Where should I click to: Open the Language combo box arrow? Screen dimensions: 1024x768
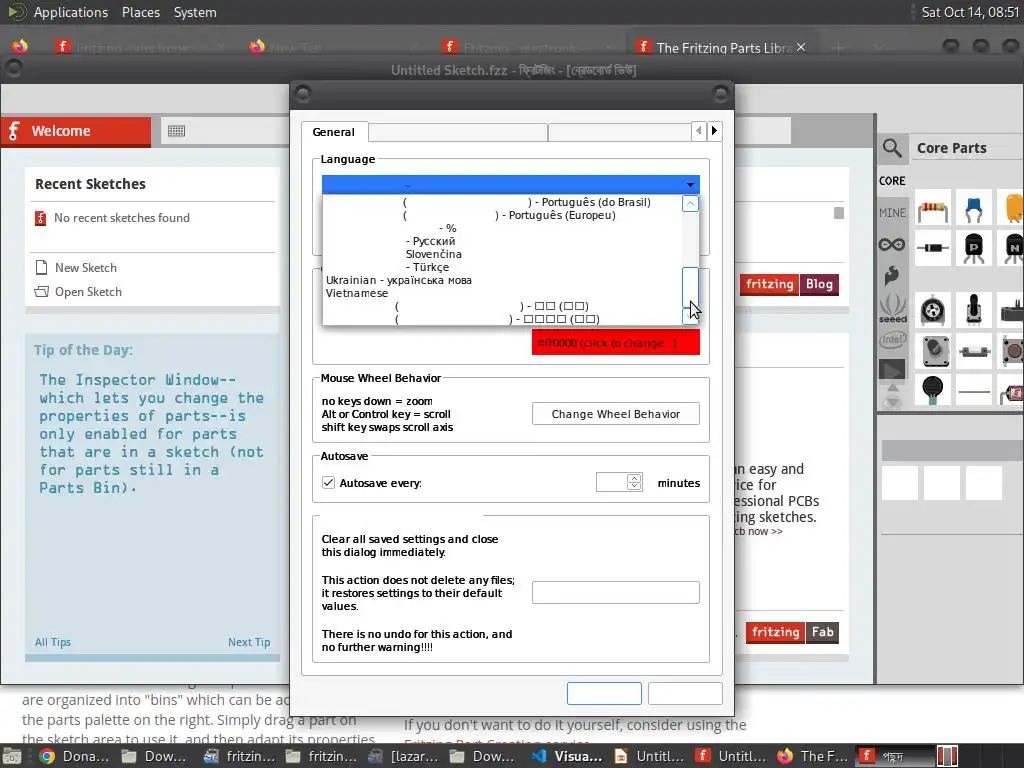tap(690, 185)
